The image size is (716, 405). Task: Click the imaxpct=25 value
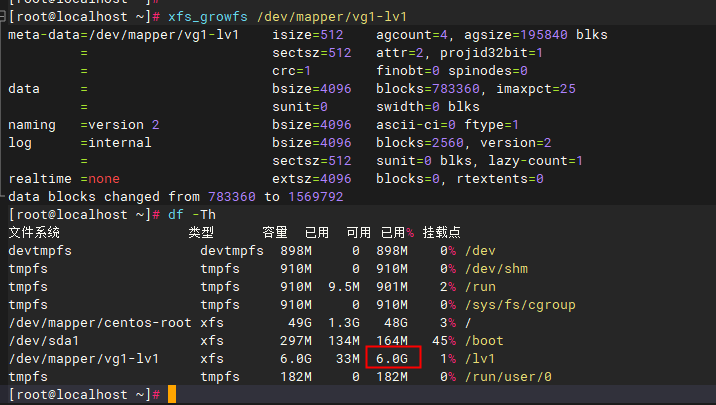[x=536, y=89]
